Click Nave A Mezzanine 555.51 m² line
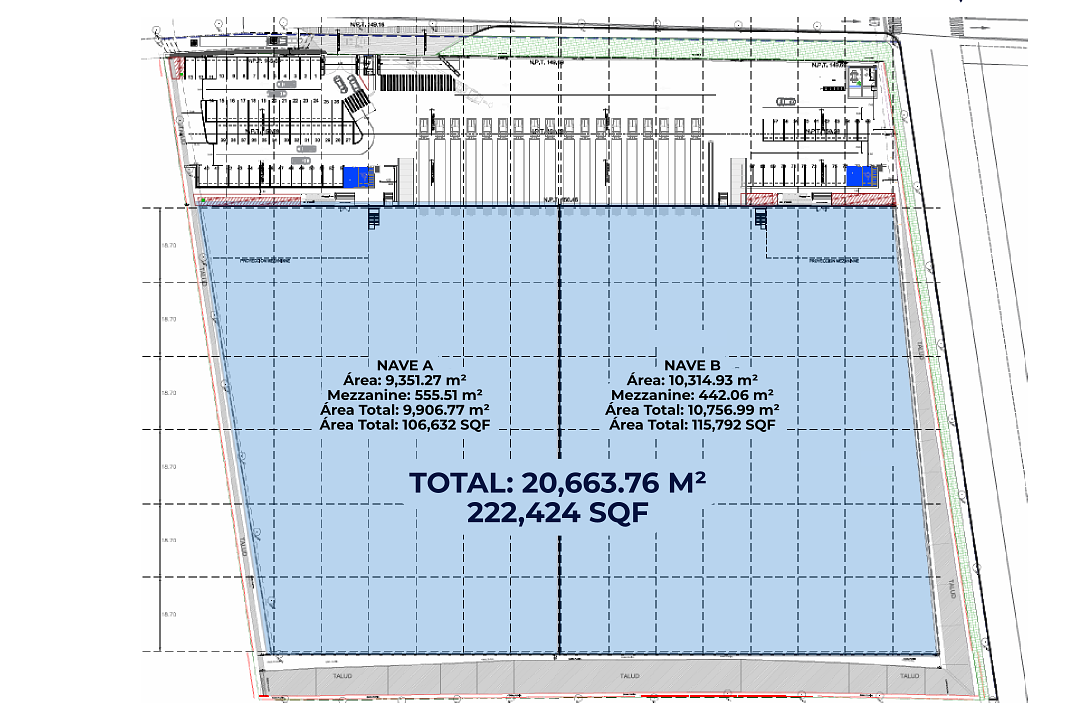Image resolution: width=1088 pixels, height=719 pixels. (x=404, y=395)
